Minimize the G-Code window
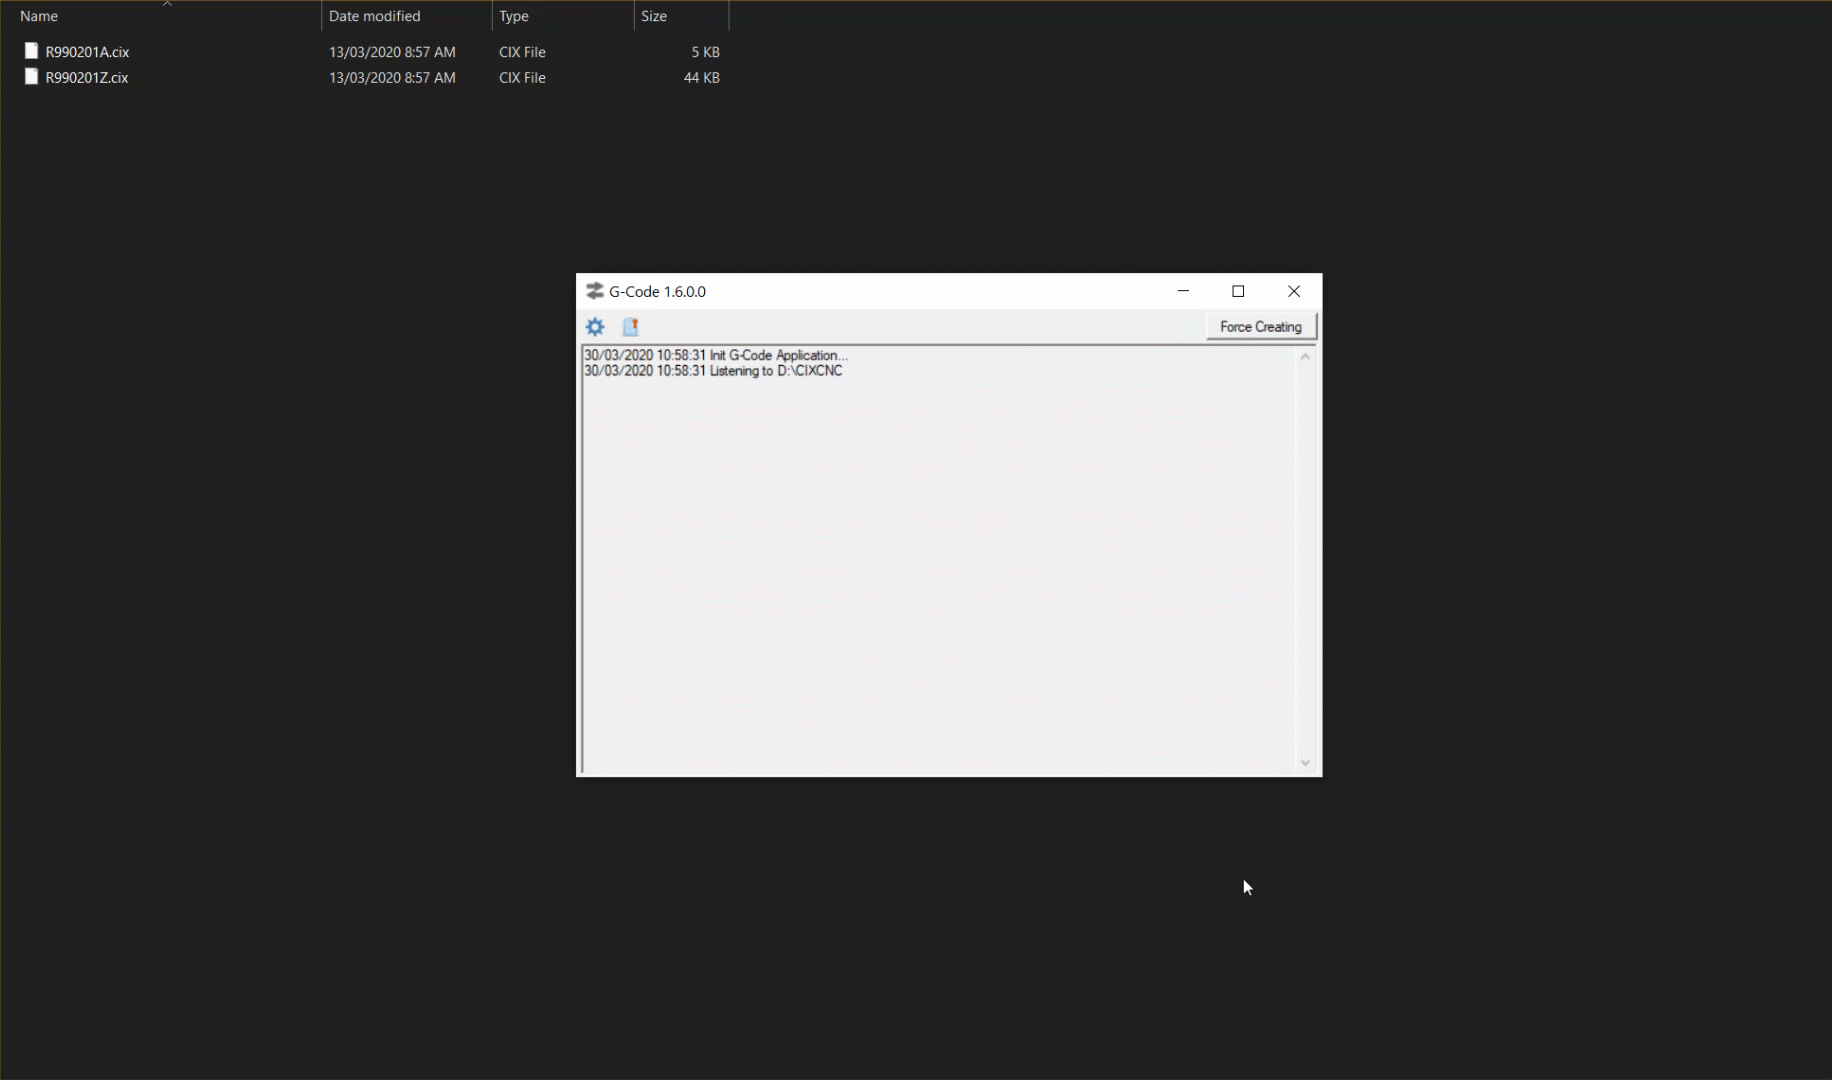Viewport: 1832px width, 1080px height. 1183,291
